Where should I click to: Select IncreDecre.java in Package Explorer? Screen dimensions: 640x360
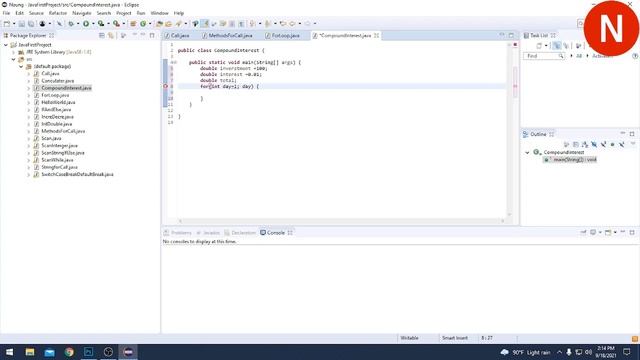tap(58, 117)
